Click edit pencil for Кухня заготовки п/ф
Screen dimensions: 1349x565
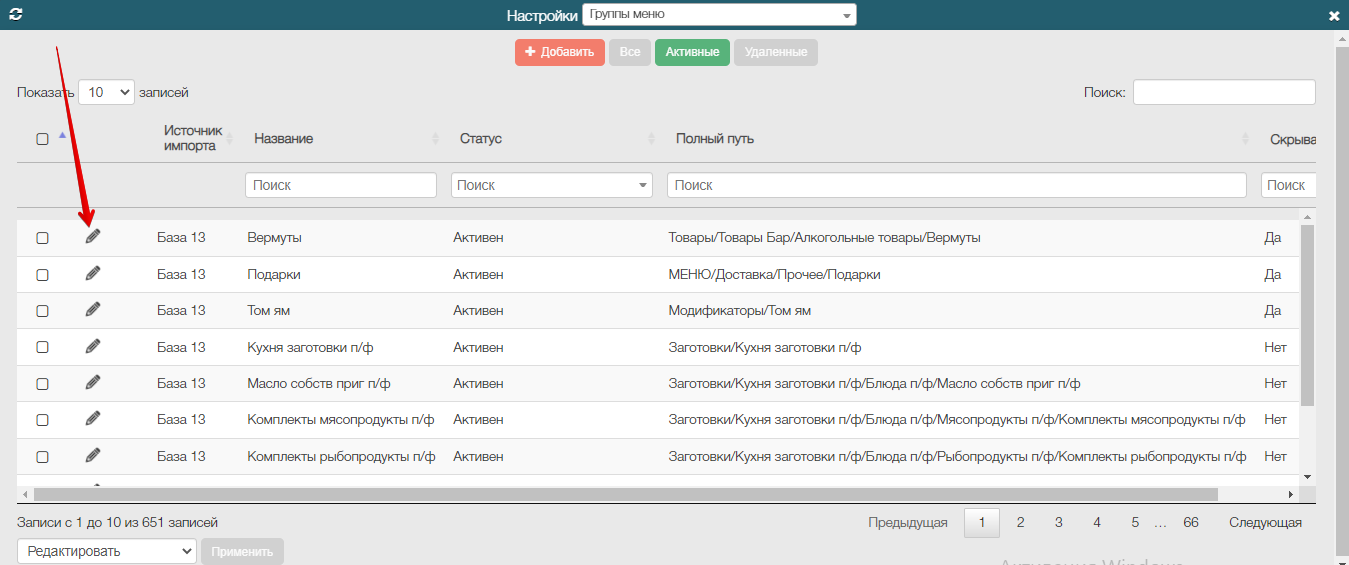93,346
